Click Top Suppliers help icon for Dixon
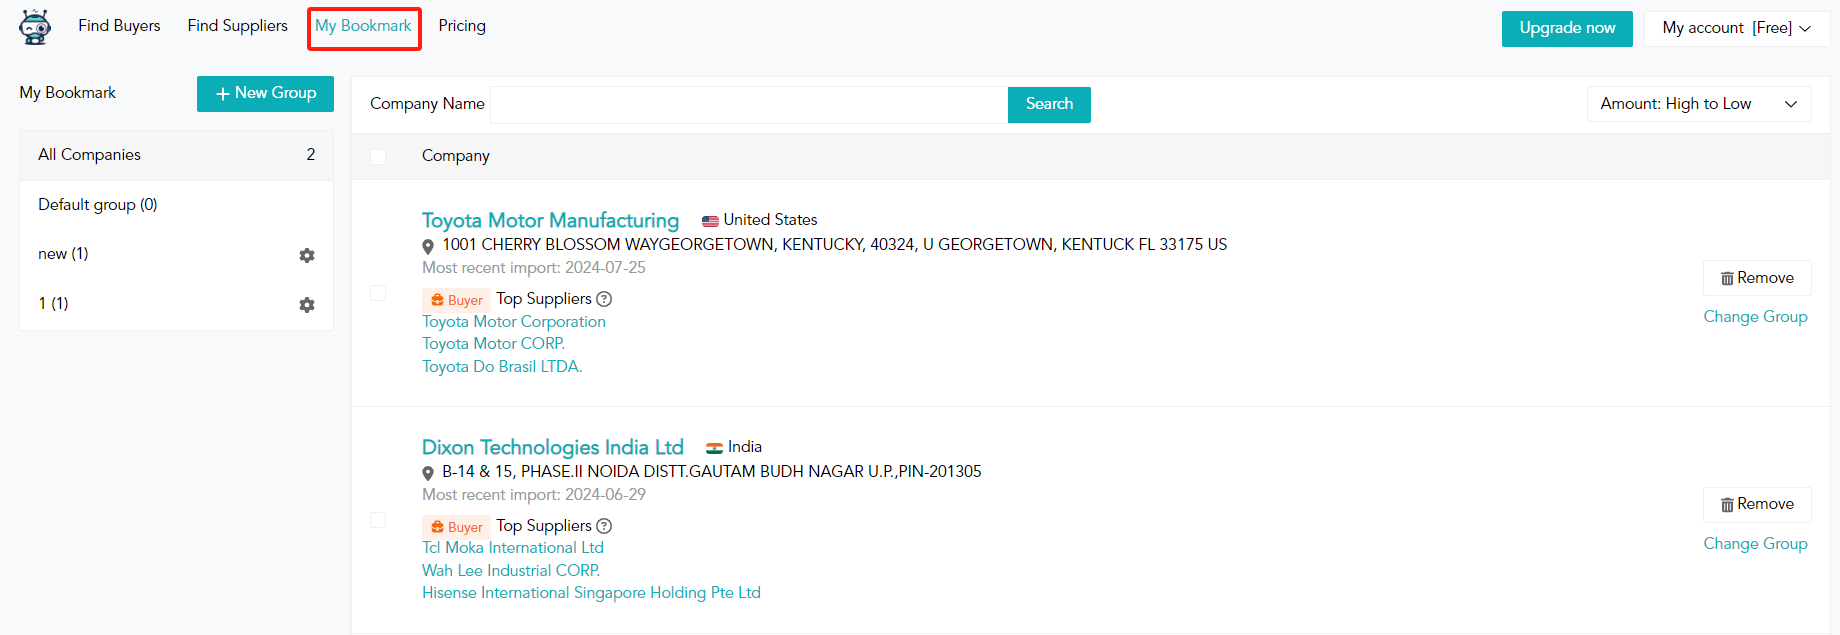 pos(604,526)
